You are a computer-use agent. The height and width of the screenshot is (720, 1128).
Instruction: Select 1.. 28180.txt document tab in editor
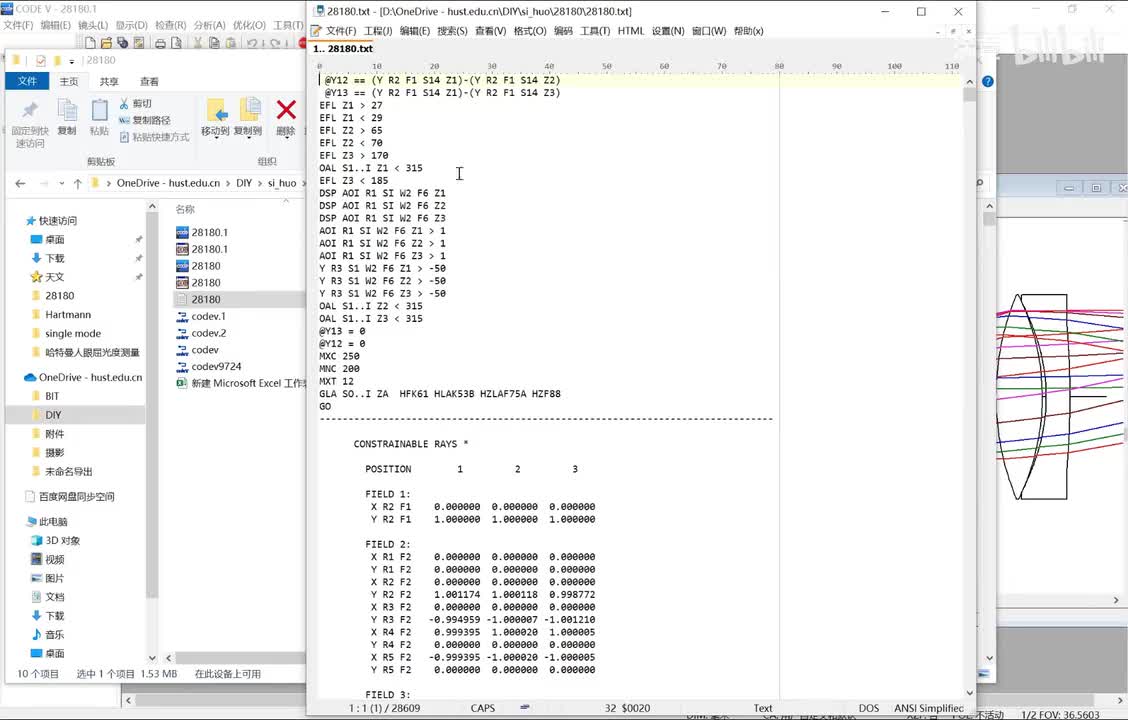(x=343, y=49)
